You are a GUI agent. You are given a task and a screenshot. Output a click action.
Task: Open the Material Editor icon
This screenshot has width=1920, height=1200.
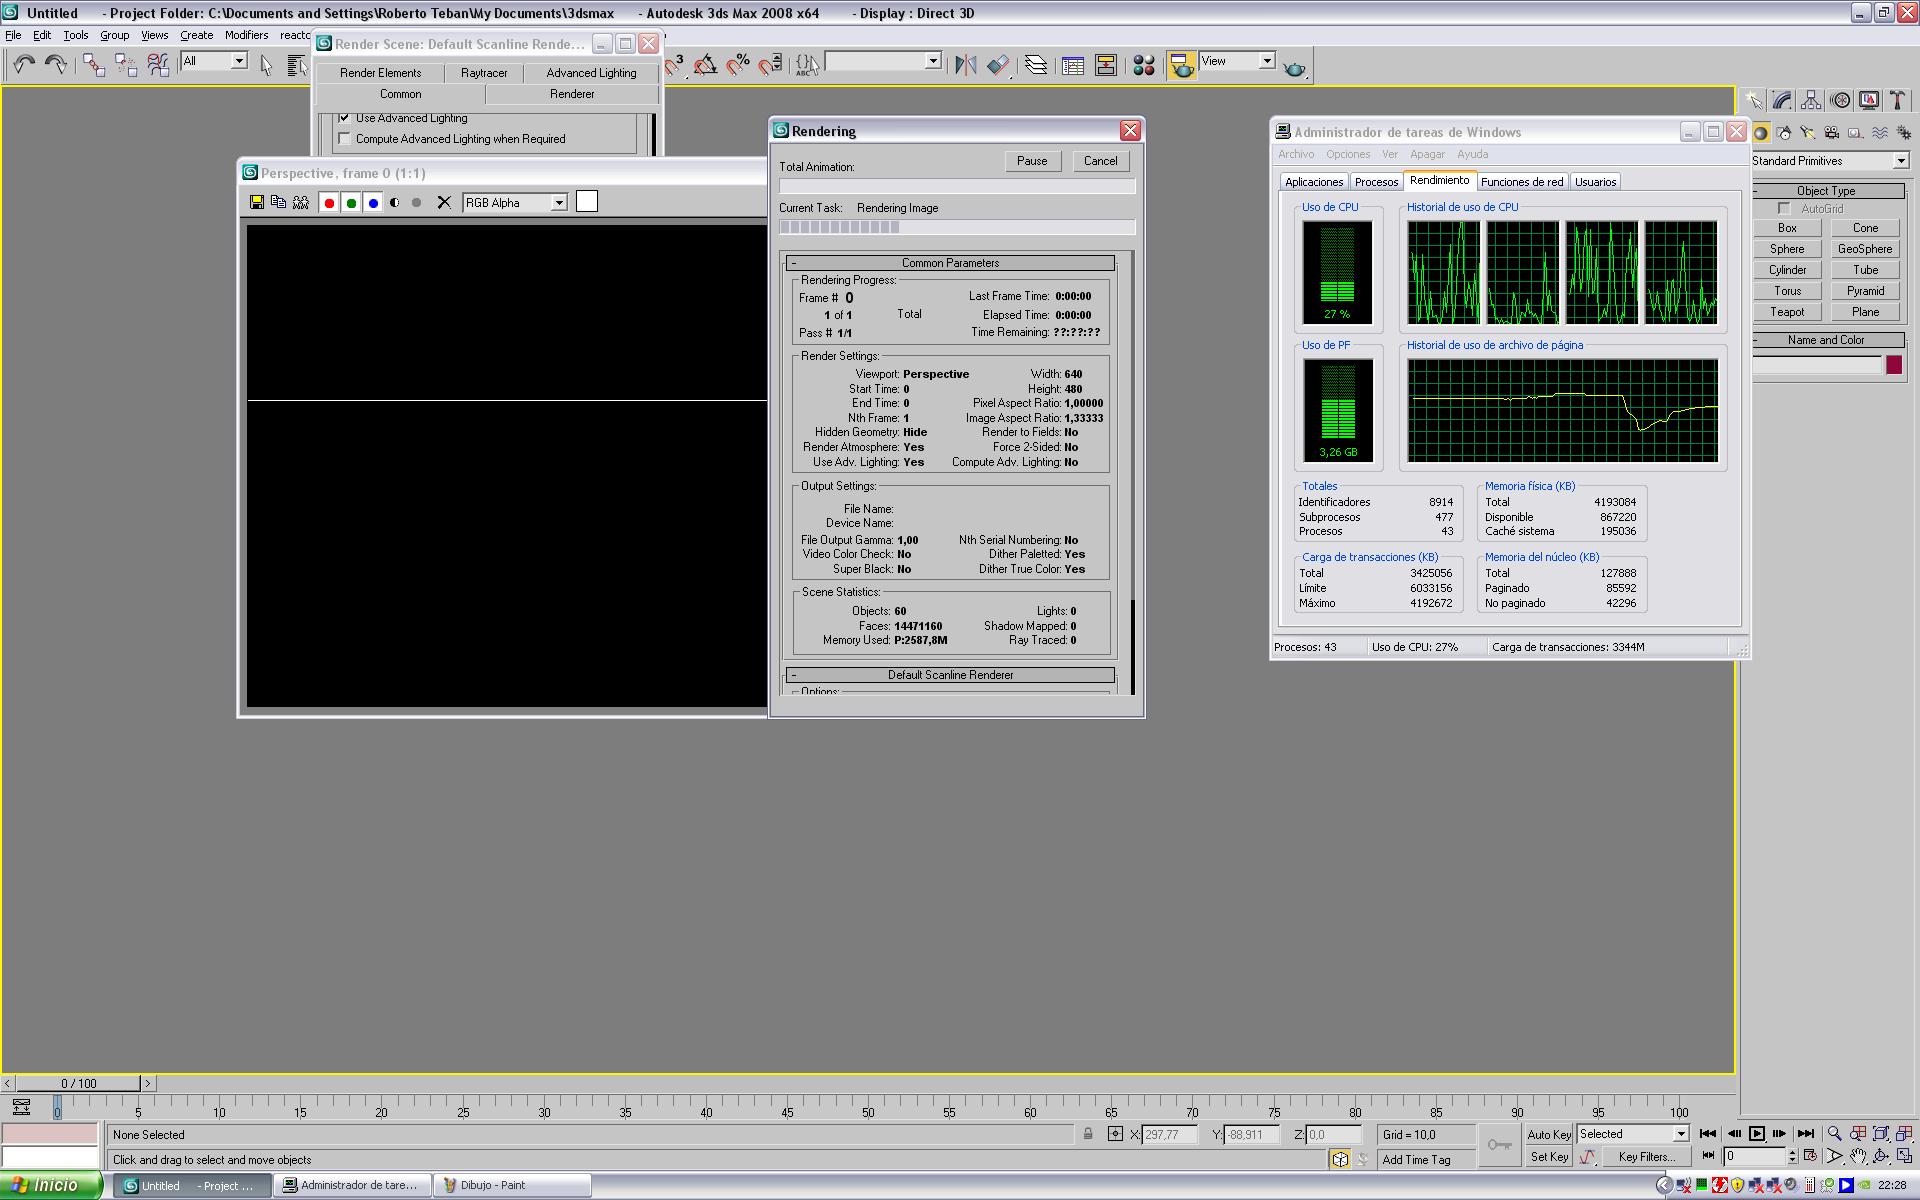tap(1144, 65)
